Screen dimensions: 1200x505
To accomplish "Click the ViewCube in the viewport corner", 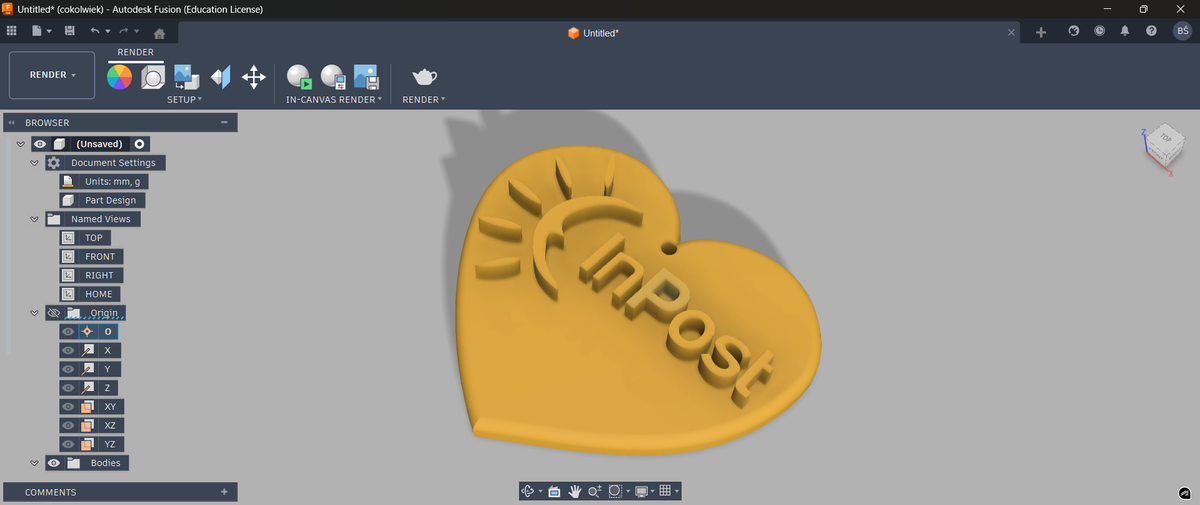I will pyautogui.click(x=1162, y=143).
